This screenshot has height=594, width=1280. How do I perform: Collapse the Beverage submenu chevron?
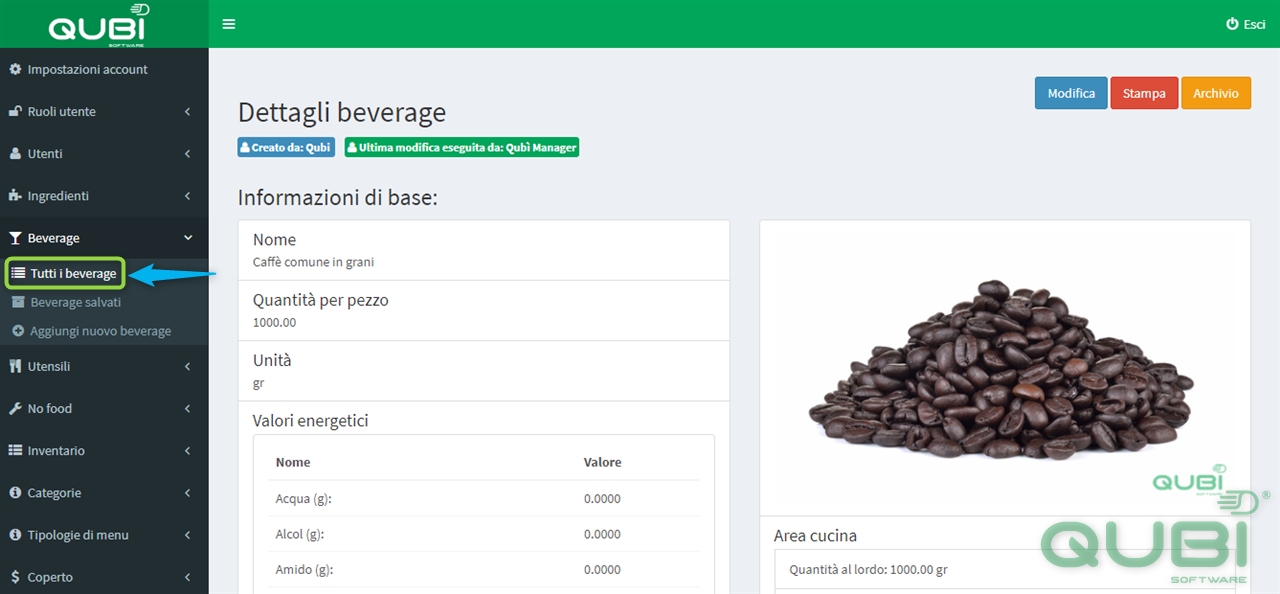coord(188,238)
